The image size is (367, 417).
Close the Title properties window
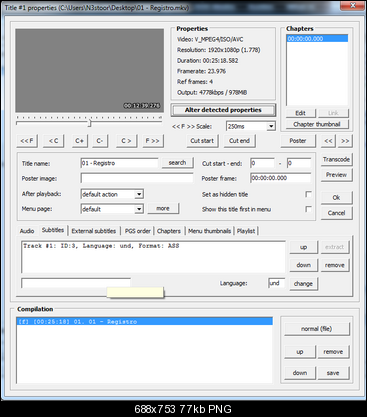point(353,5)
